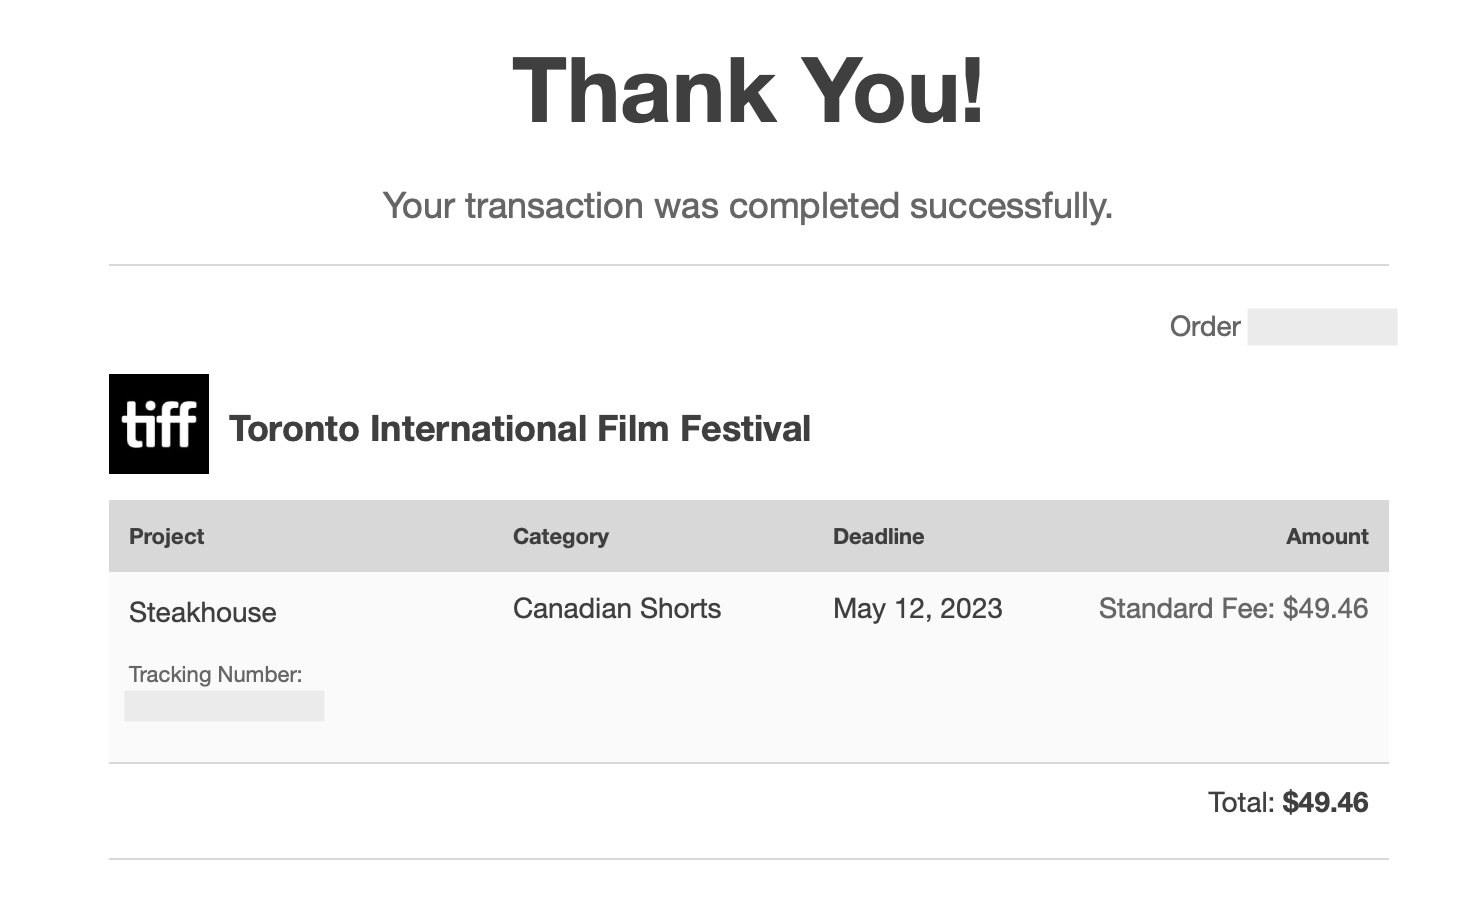1470x912 pixels.
Task: Click the Tracking Number label
Action: pos(215,674)
